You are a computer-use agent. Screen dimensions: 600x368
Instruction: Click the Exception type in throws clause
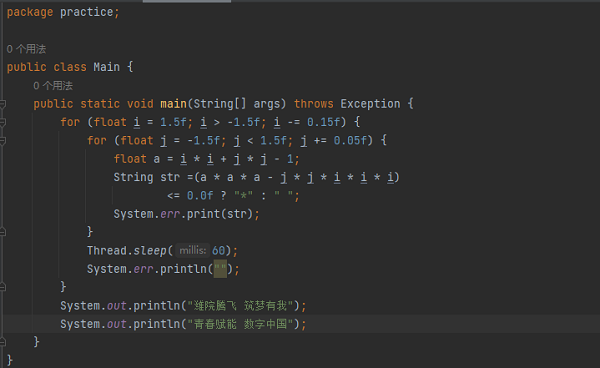(x=370, y=104)
